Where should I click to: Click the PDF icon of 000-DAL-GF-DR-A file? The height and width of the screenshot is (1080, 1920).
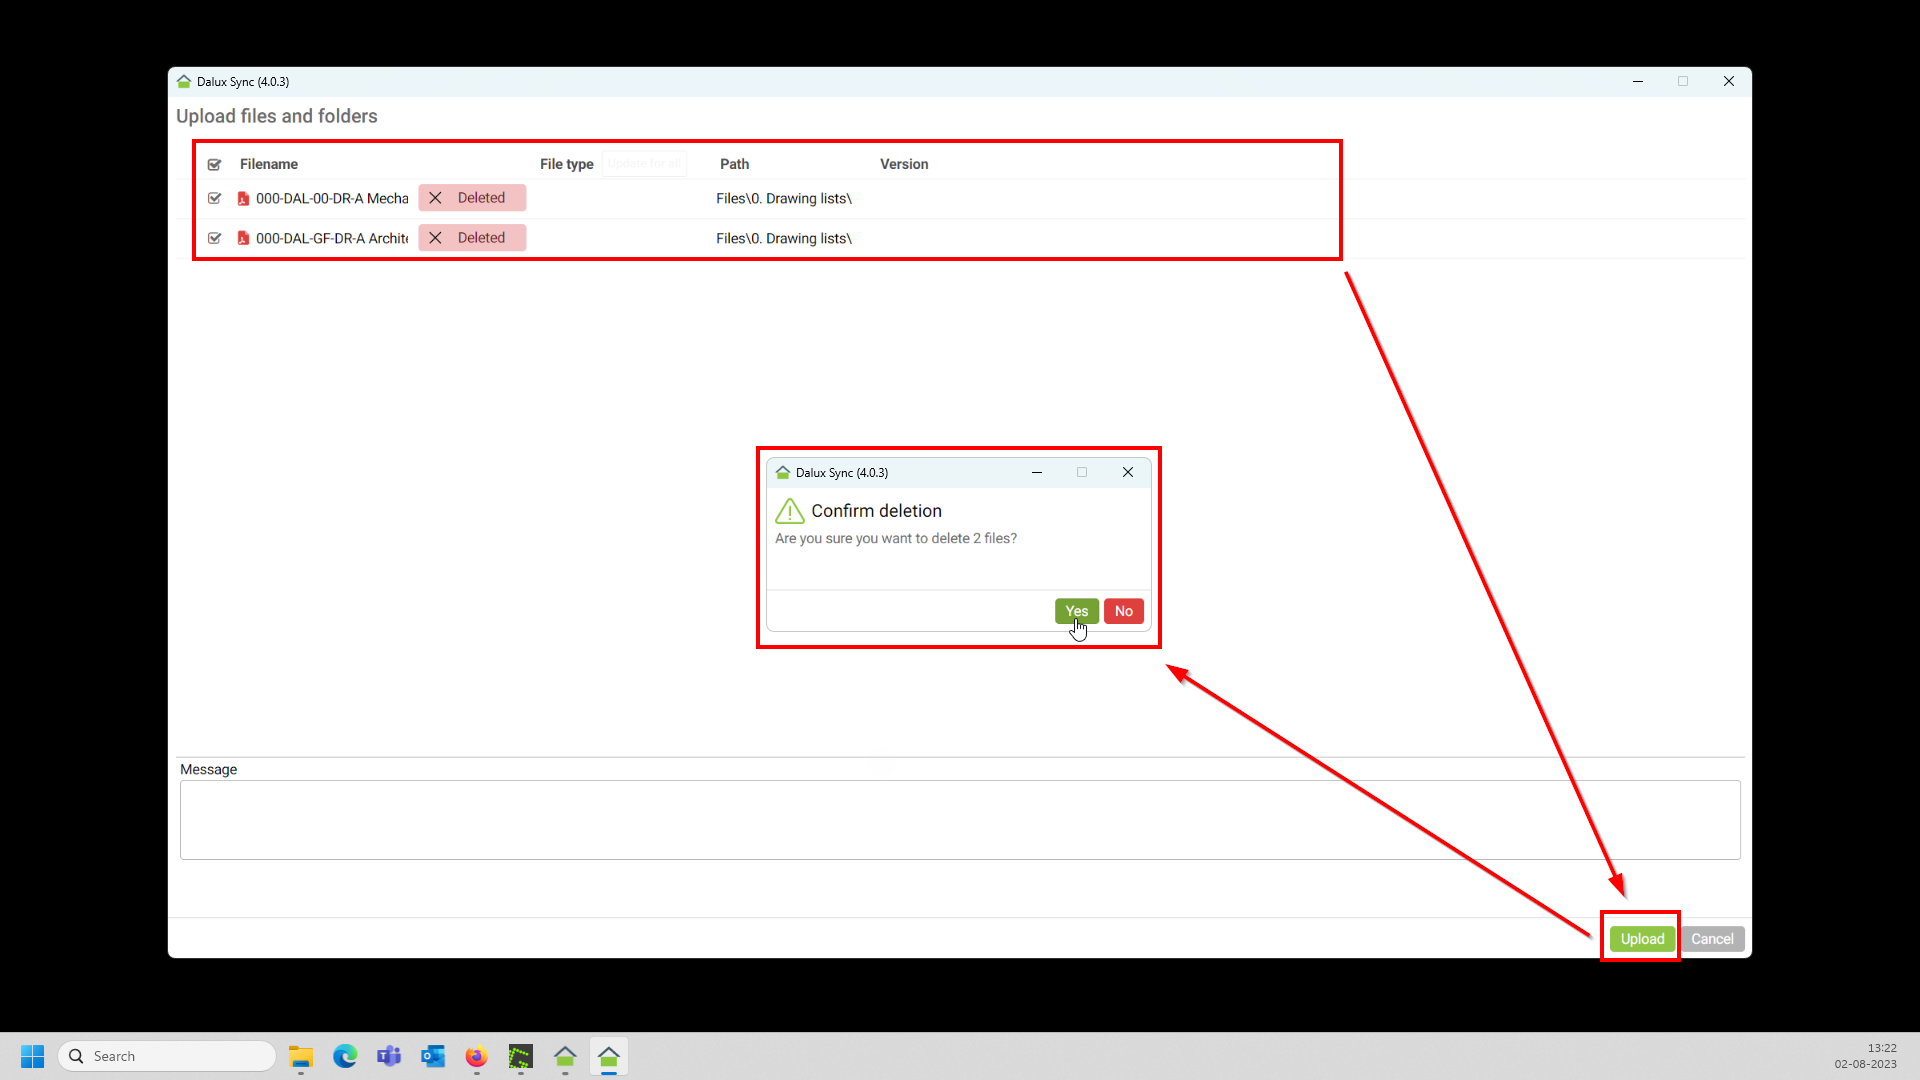point(243,239)
